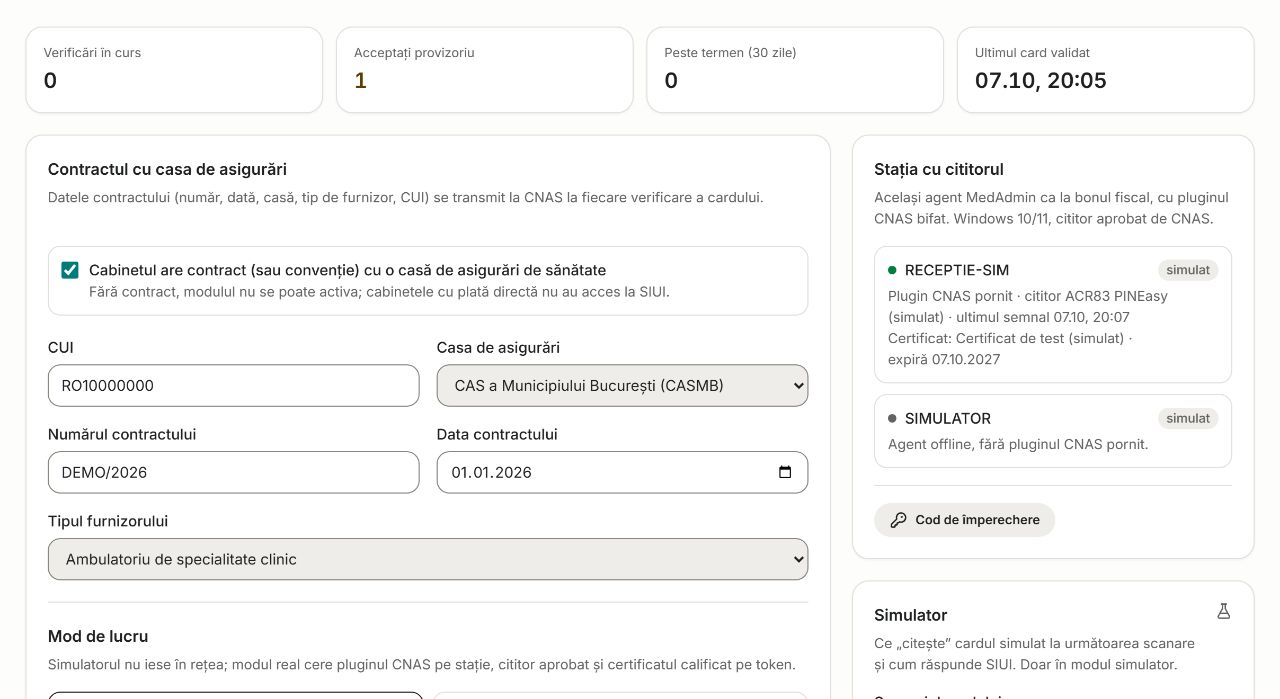The height and width of the screenshot is (699, 1280).
Task: Select the date text 01.01.2026
Action: tap(491, 472)
